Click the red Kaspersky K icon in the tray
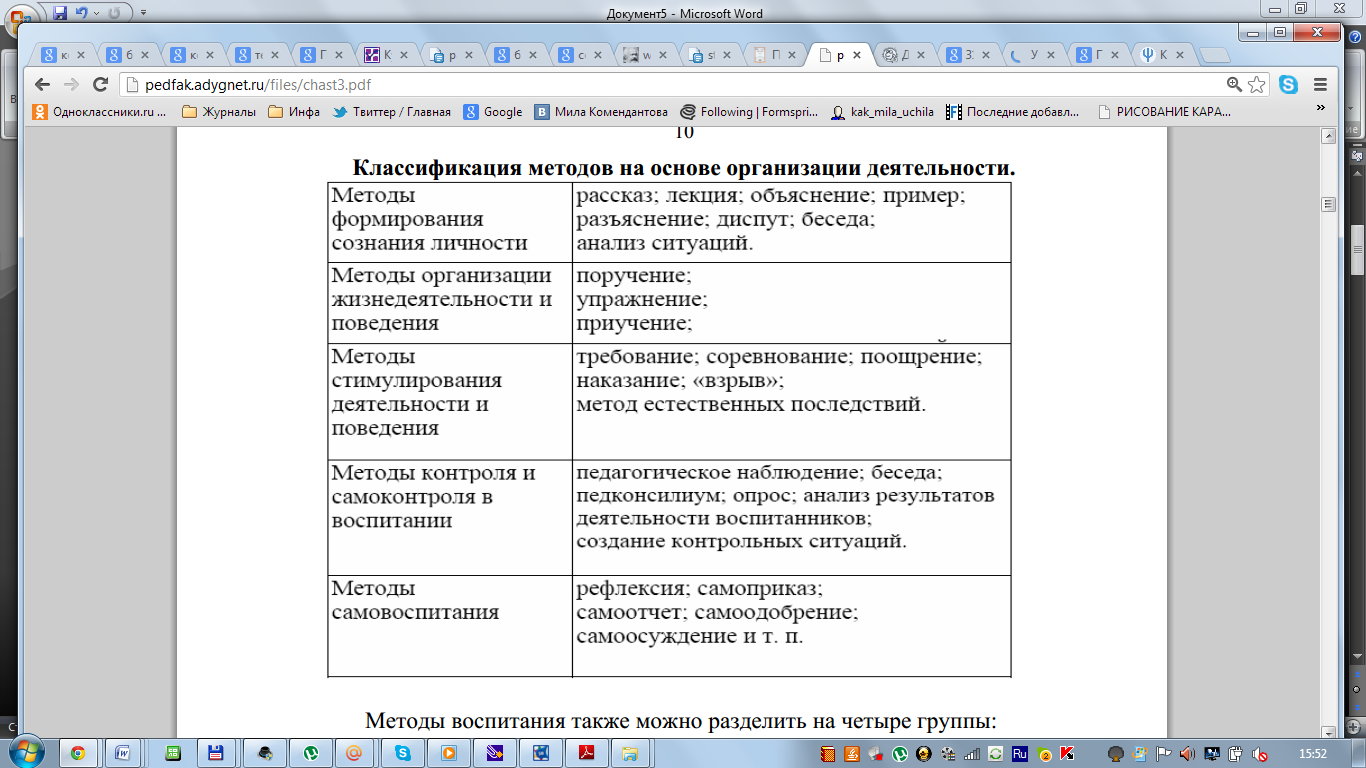 coord(1067,752)
